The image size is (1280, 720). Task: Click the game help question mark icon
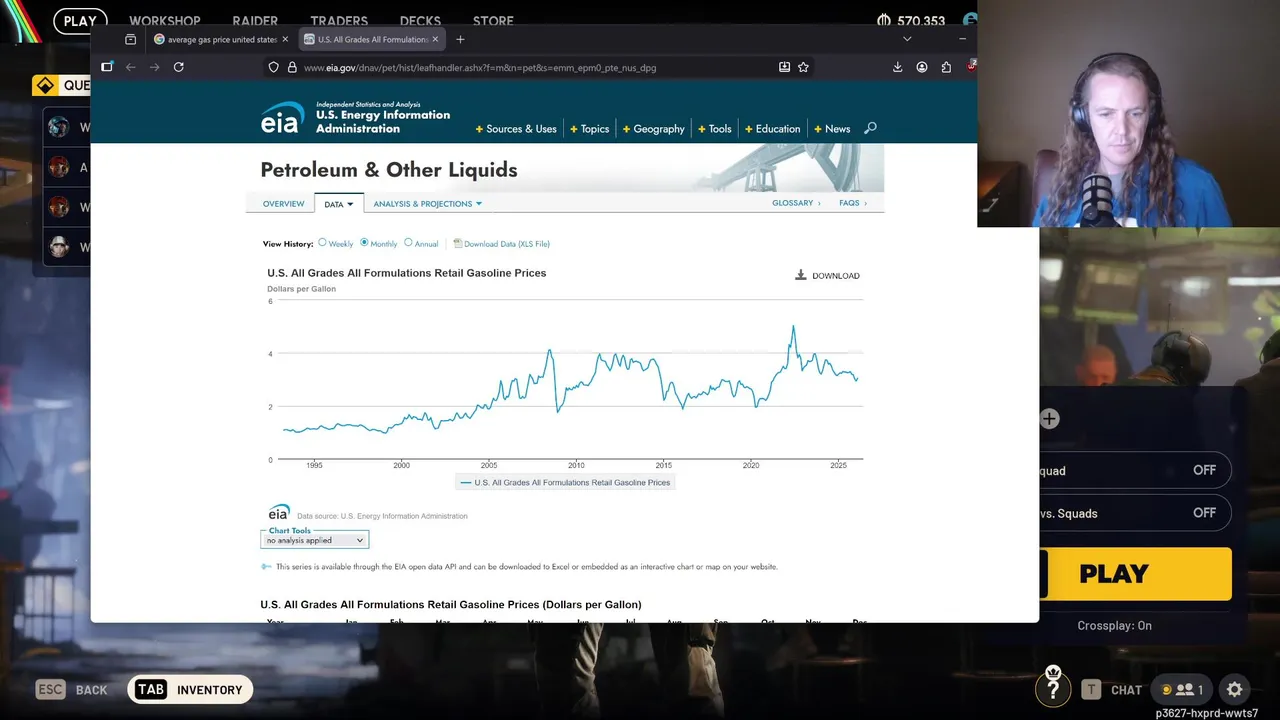click(1053, 688)
